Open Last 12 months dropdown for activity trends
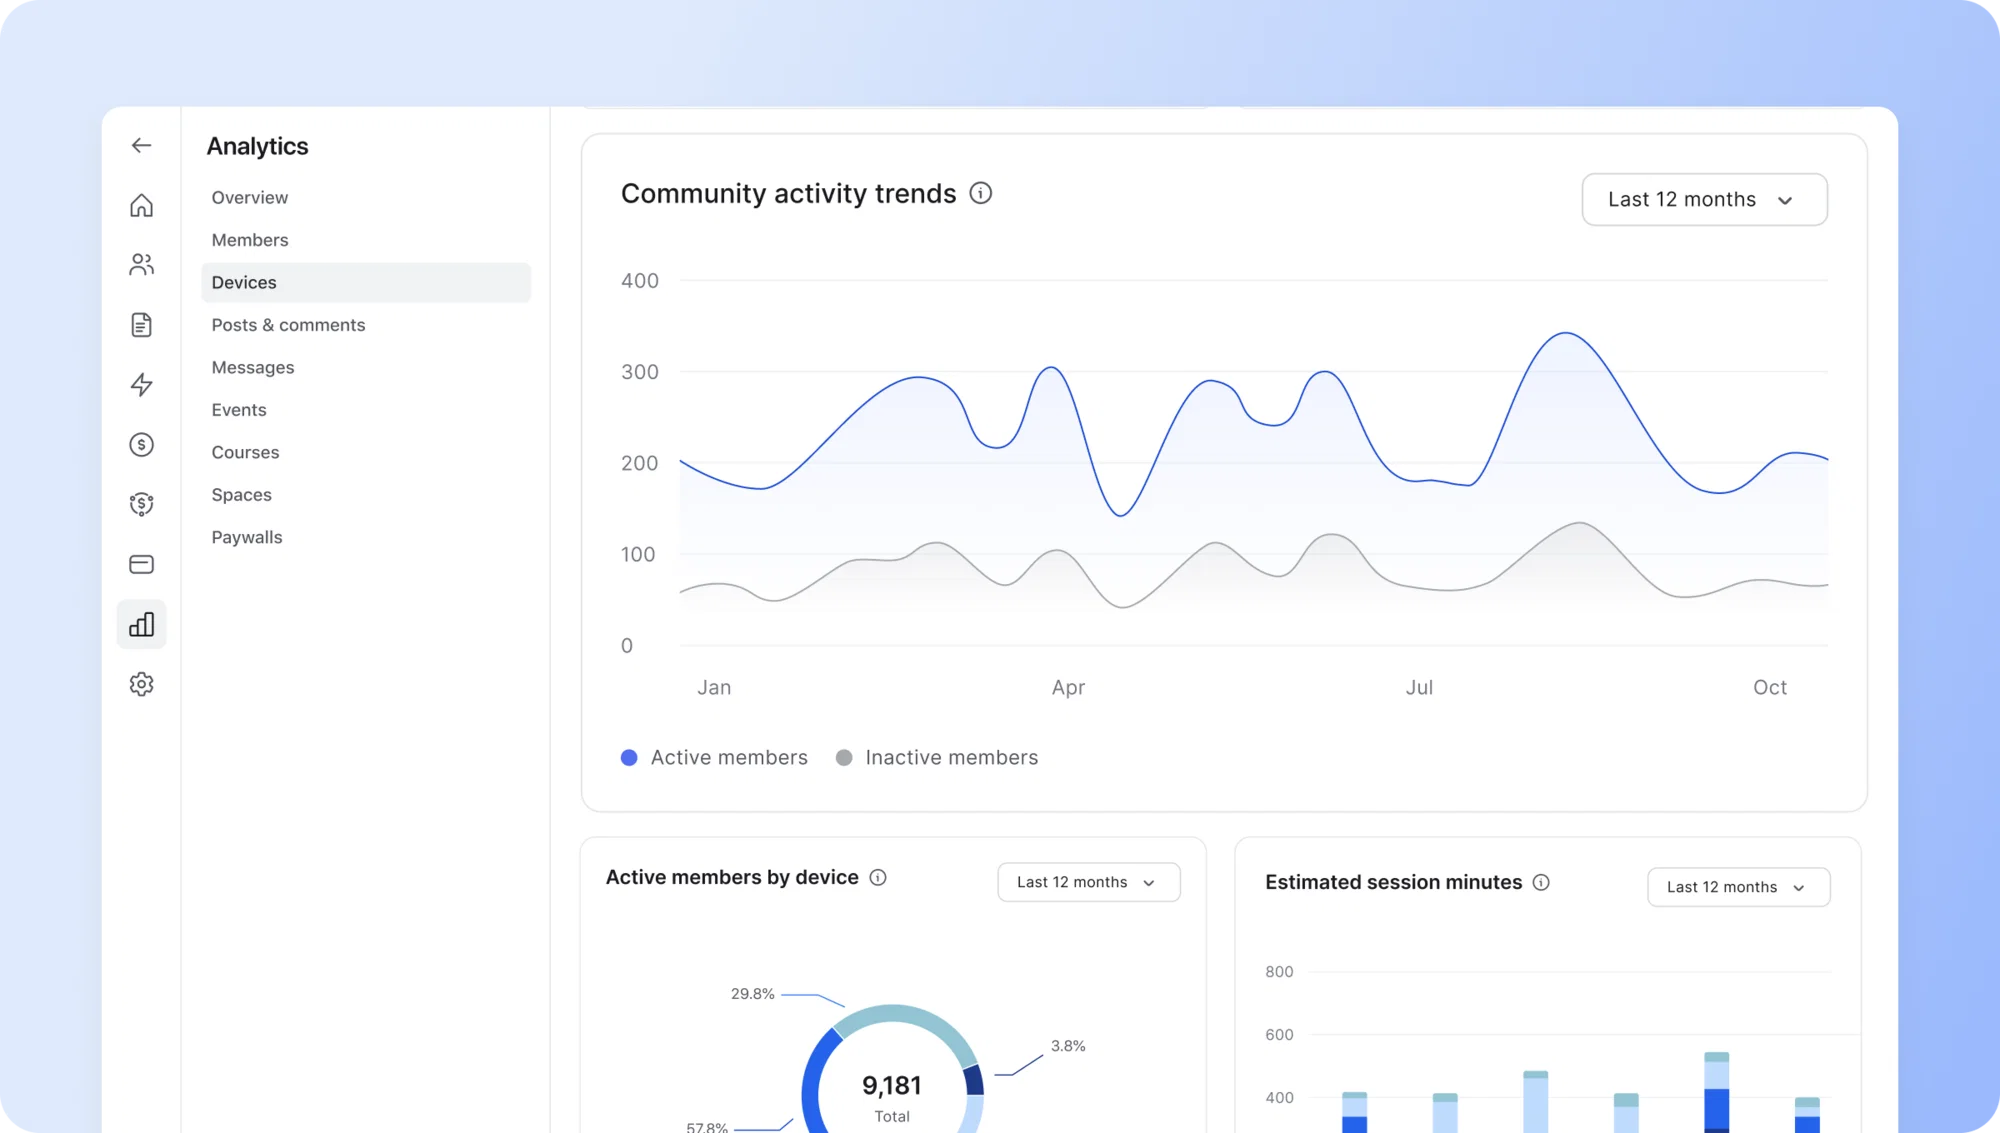 point(1704,199)
